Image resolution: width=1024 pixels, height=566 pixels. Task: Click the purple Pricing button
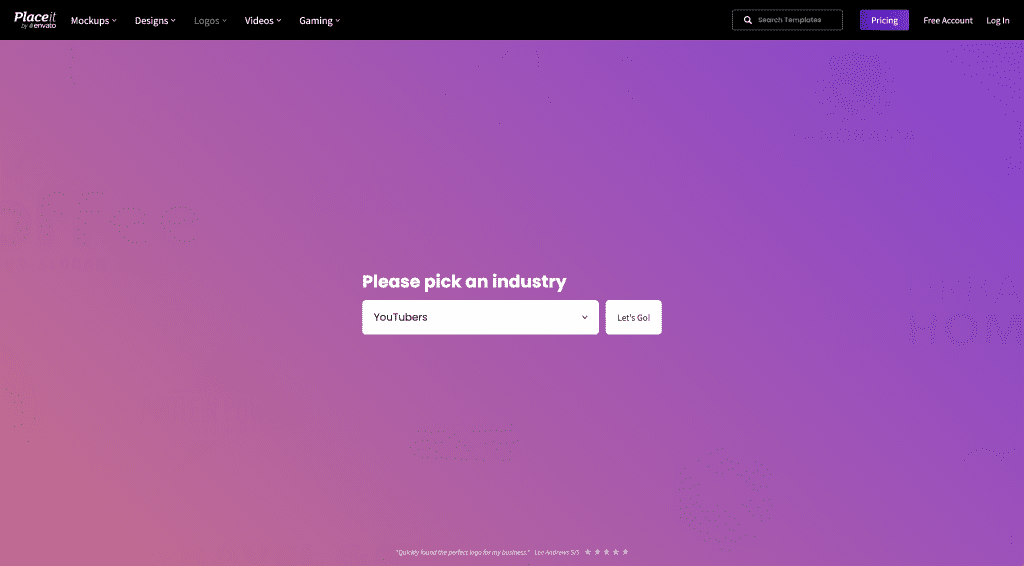[x=884, y=20]
